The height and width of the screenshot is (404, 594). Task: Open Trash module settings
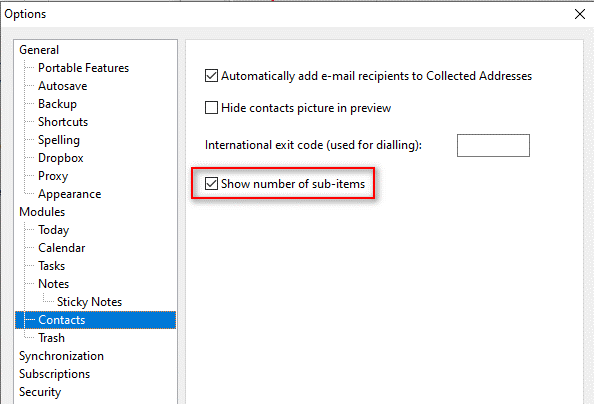(x=51, y=338)
